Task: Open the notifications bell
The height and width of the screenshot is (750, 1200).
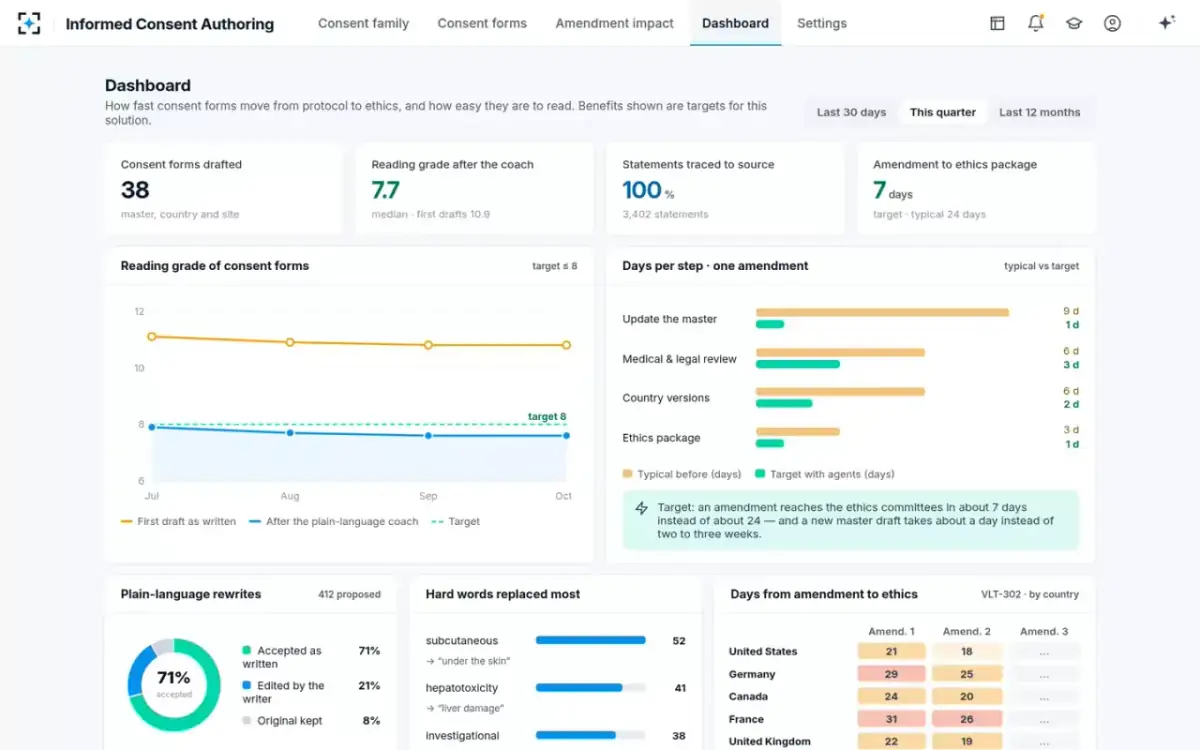Action: pyautogui.click(x=1036, y=23)
